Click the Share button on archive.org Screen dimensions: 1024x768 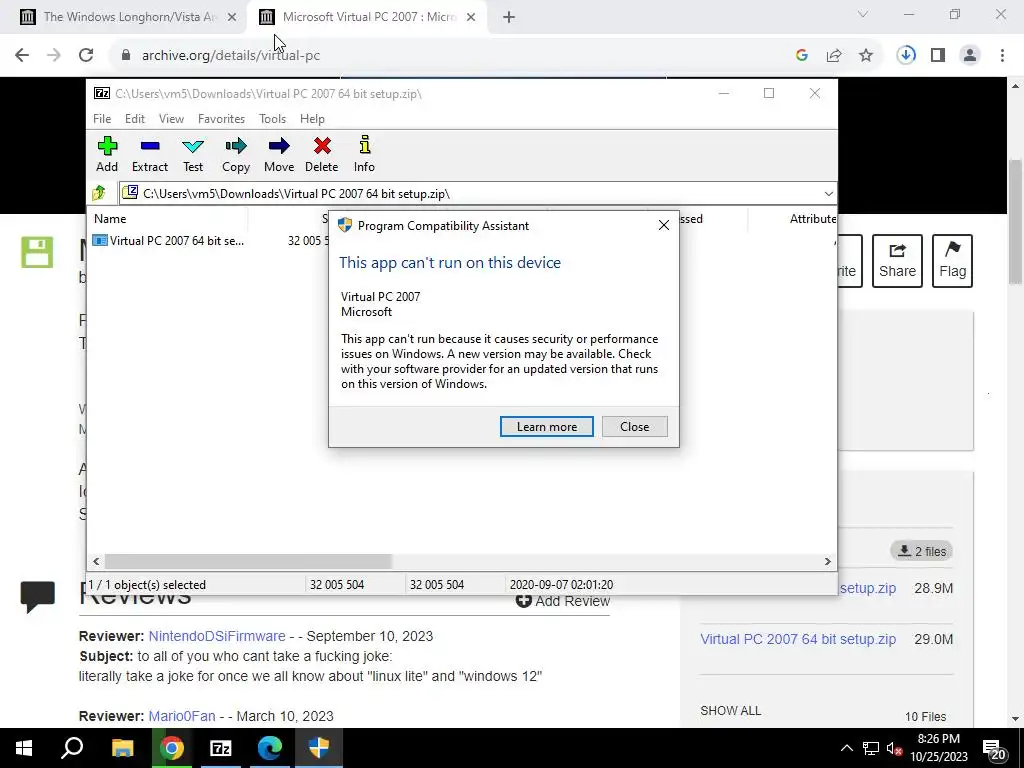pyautogui.click(x=897, y=261)
